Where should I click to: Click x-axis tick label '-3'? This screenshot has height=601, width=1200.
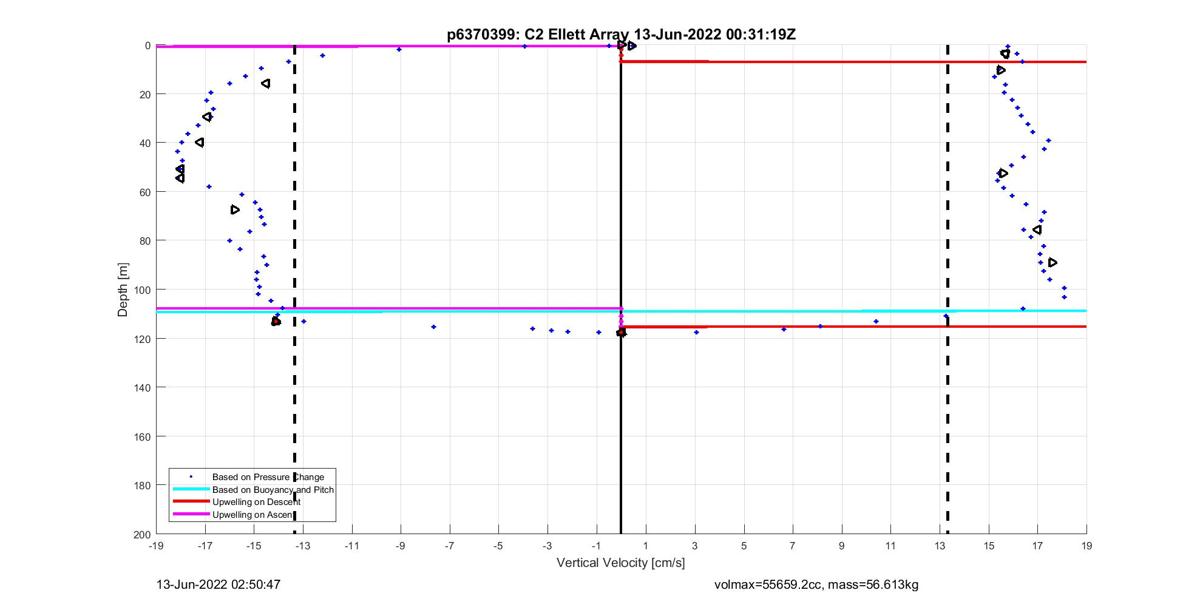pos(548,546)
